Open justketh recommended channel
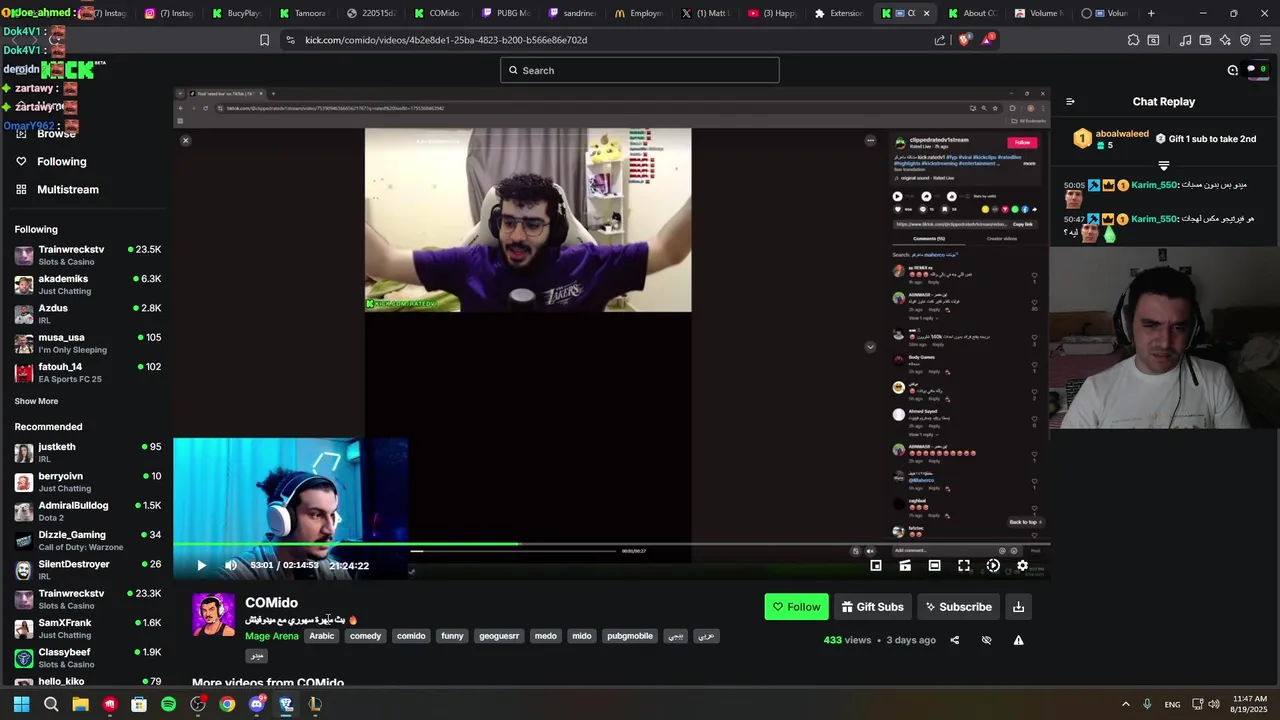The image size is (1280, 720). click(88, 452)
